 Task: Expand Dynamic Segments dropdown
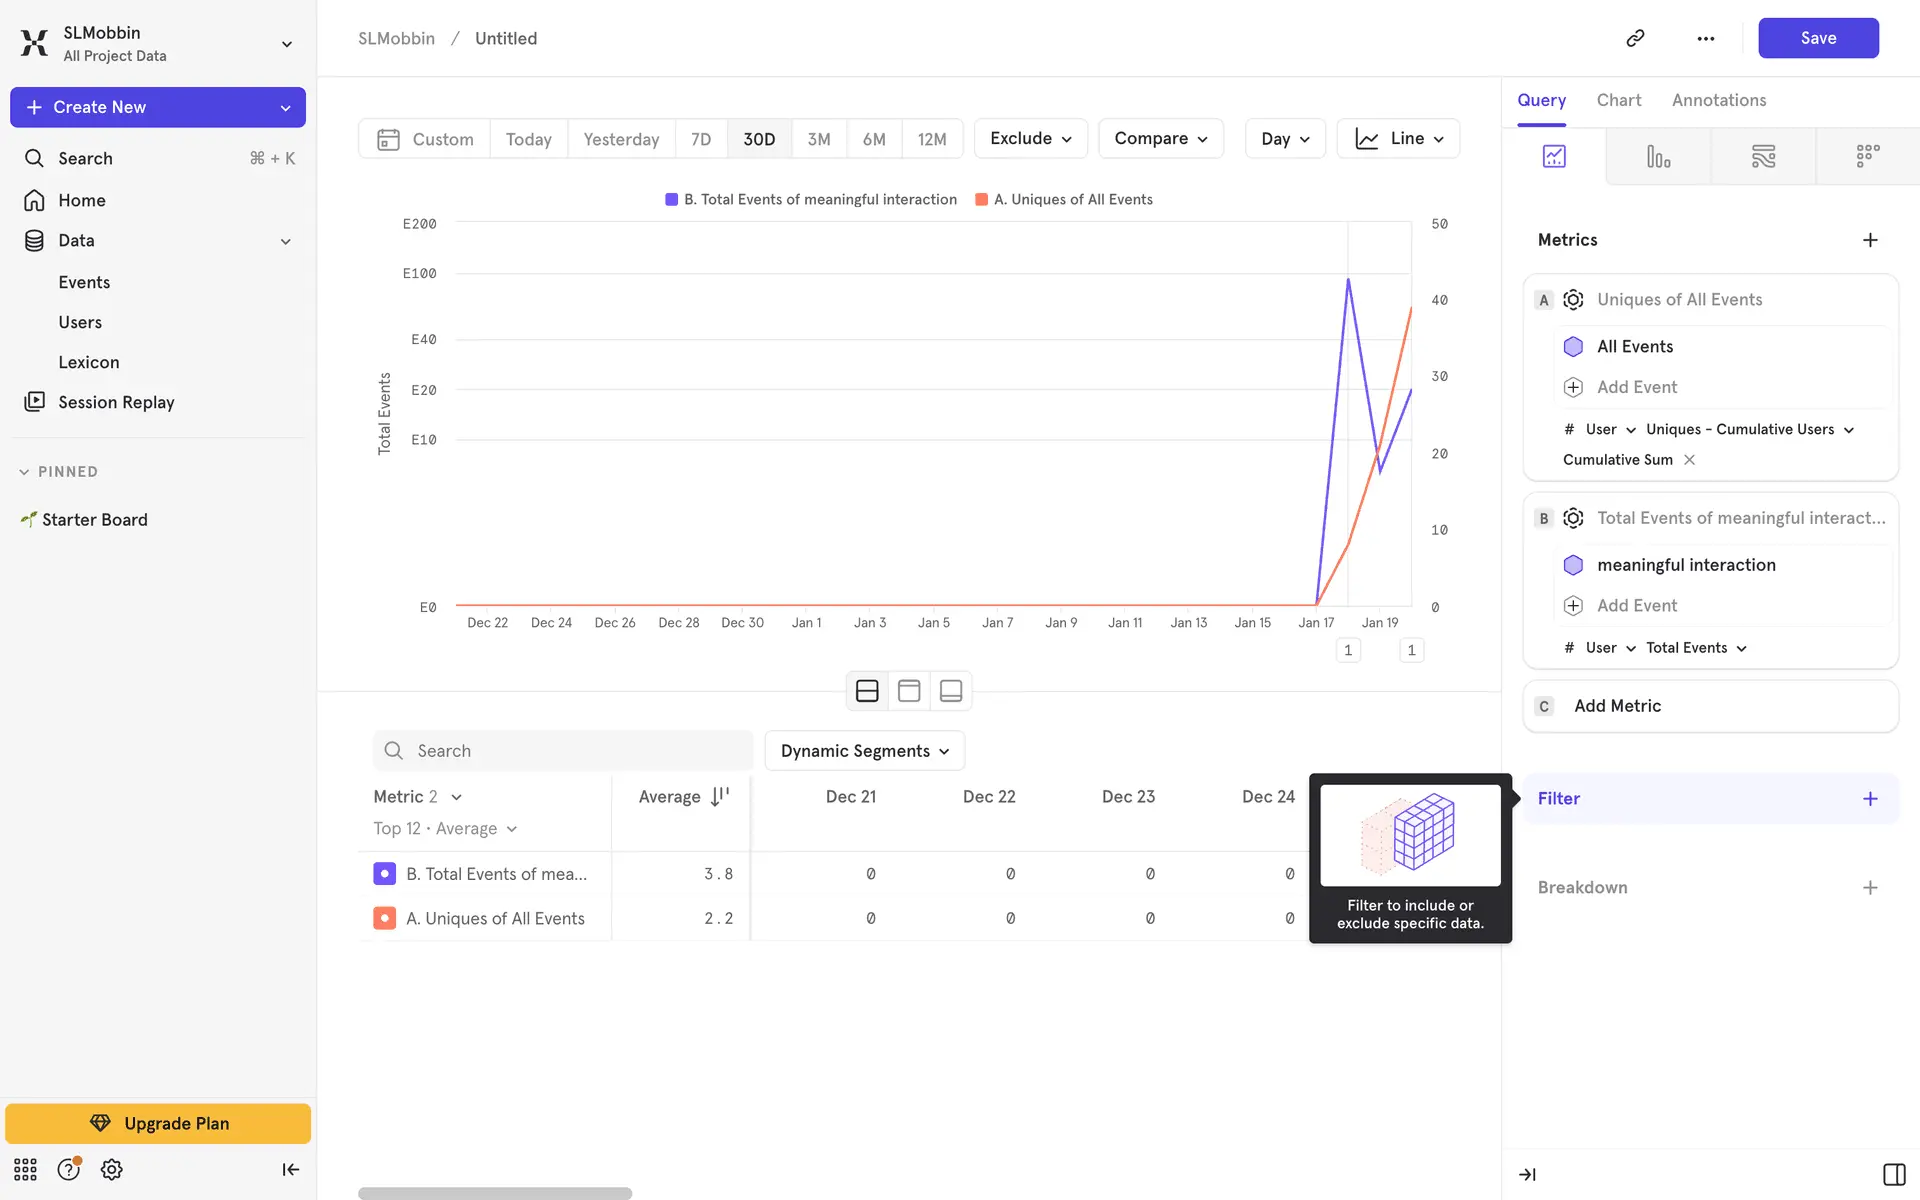coord(864,751)
